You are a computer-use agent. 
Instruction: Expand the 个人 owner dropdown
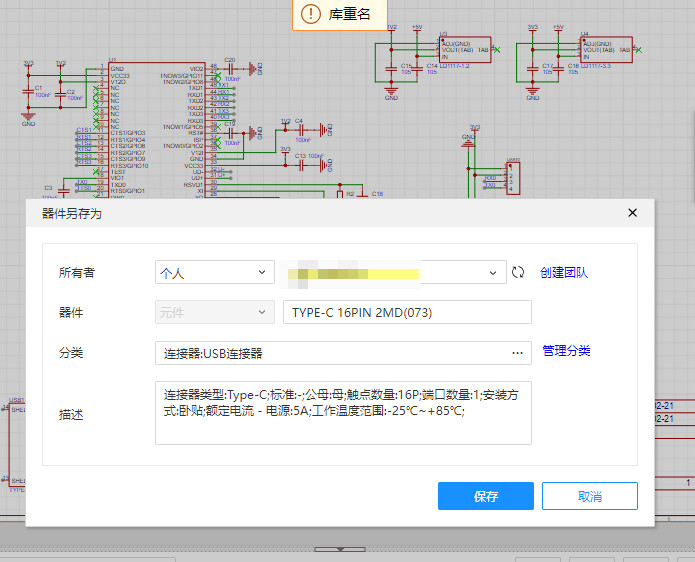pyautogui.click(x=214, y=272)
